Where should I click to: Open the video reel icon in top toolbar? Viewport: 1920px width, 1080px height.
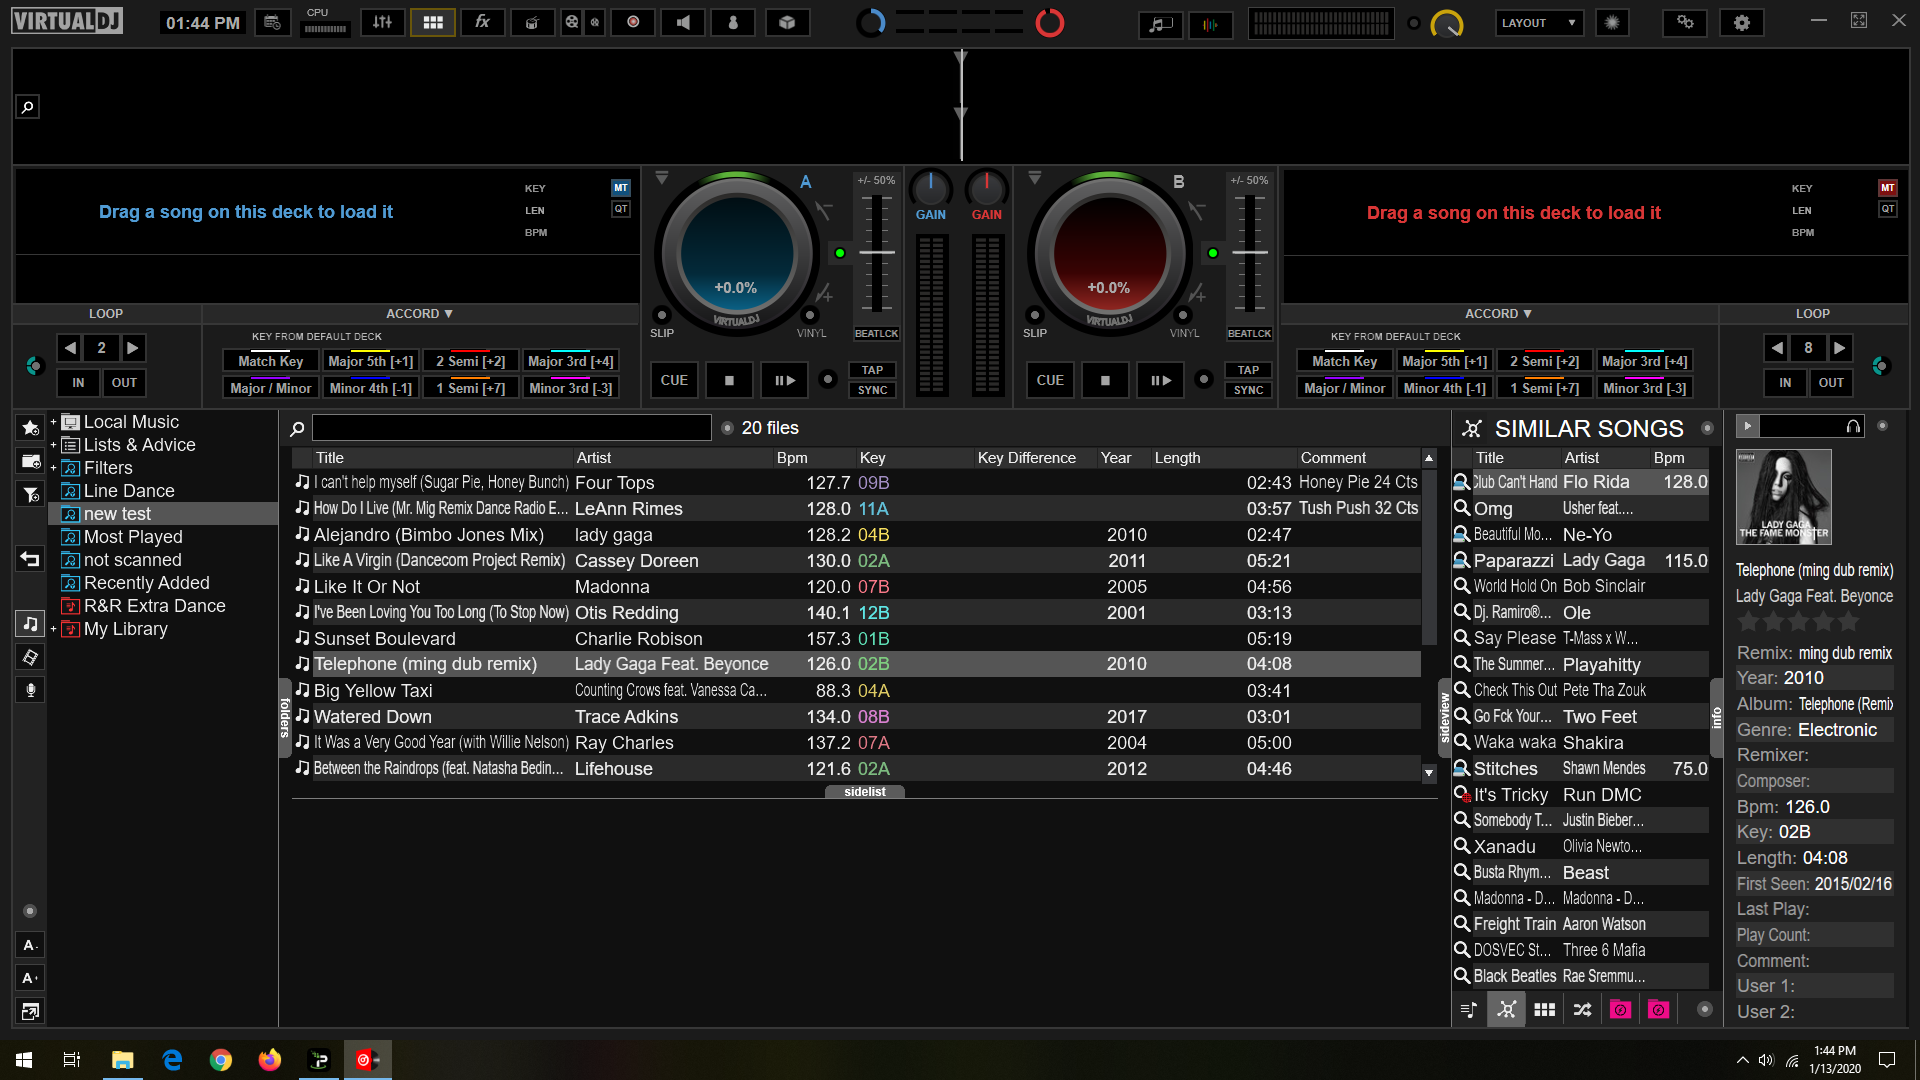click(571, 22)
